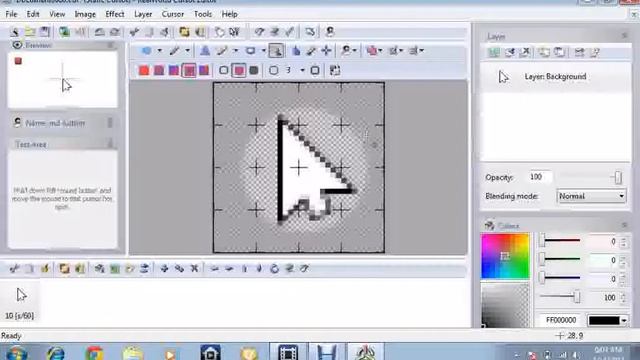Open the Windows Start button
640x360 pixels.
(16, 353)
